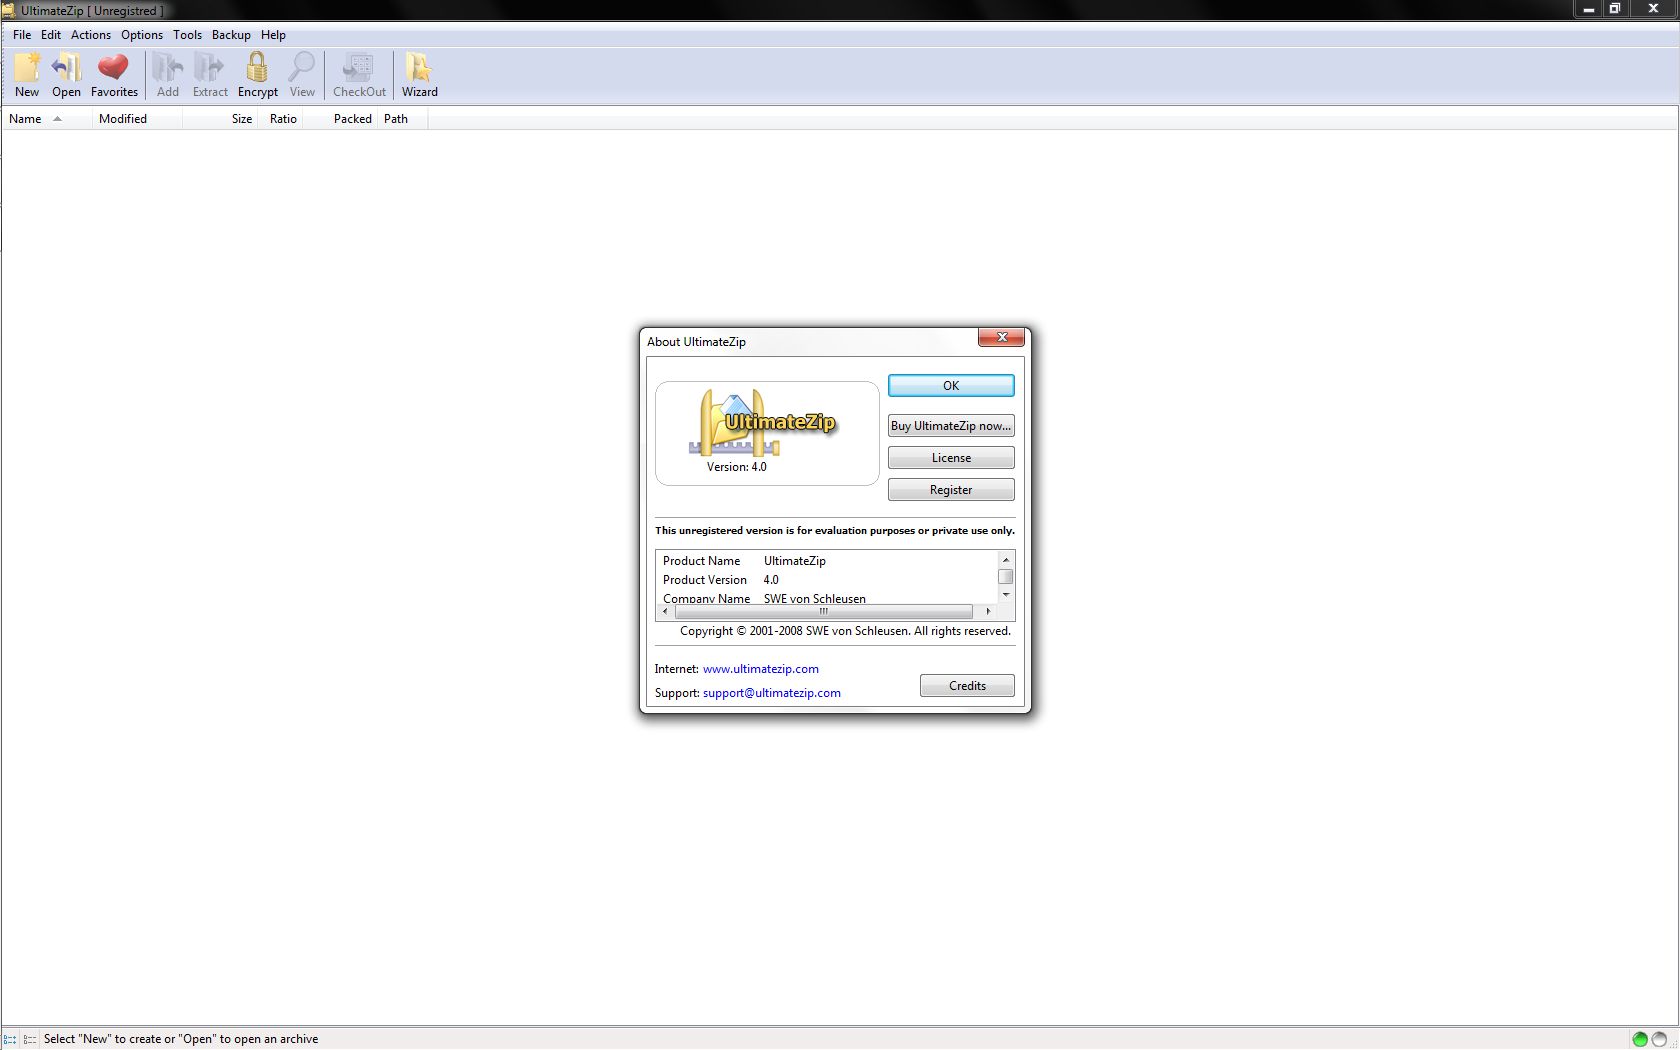Click the Credits button
Viewport: 1680px width, 1050px height.
click(x=967, y=686)
